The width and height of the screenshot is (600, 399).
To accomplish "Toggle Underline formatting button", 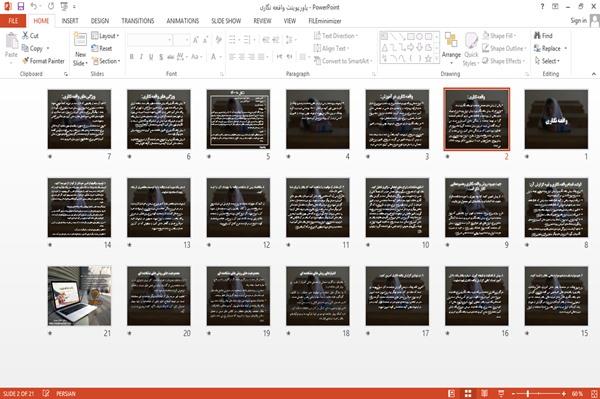I will point(151,57).
